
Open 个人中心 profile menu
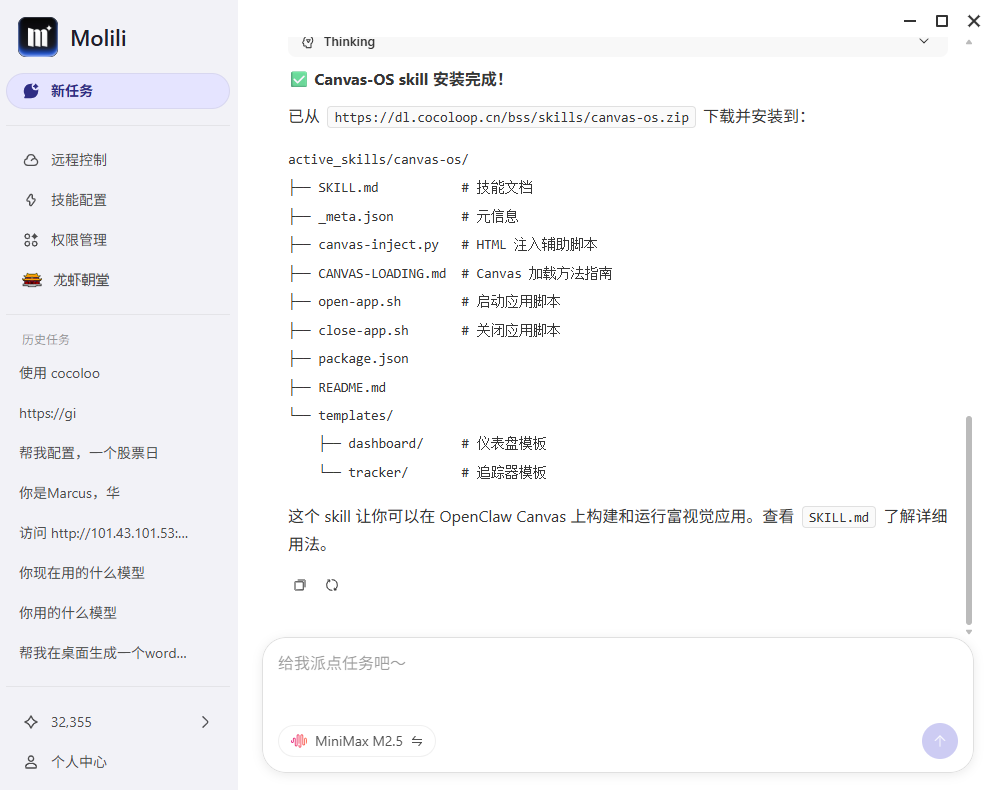[x=78, y=762]
